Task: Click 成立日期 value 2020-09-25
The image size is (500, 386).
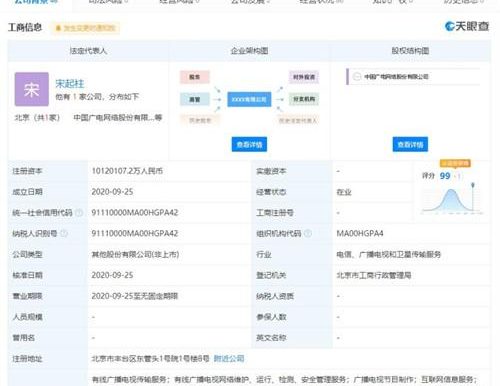Action: [x=112, y=192]
